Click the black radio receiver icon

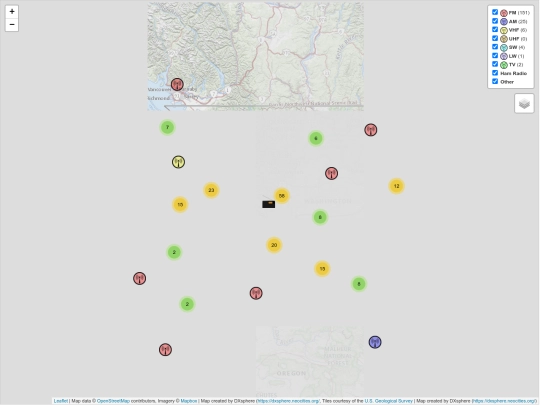[269, 204]
